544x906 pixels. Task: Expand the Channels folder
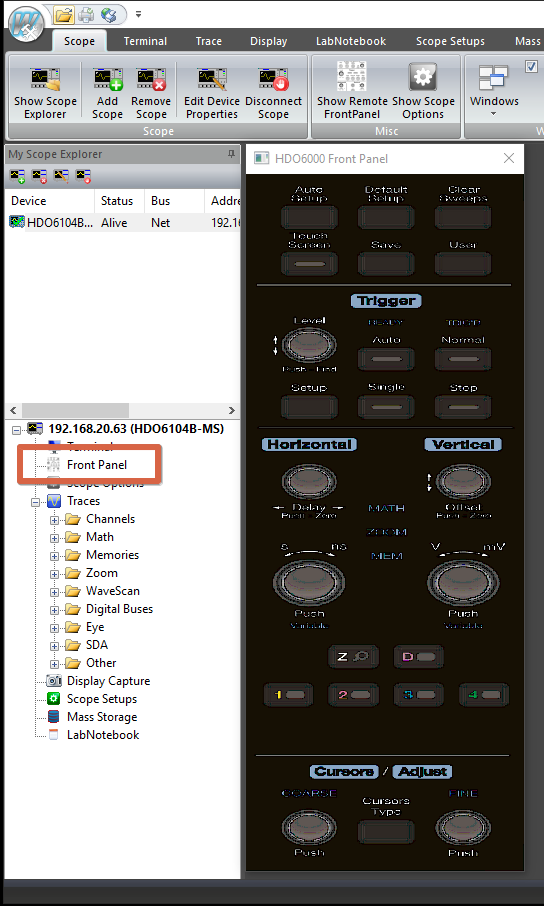tap(54, 520)
